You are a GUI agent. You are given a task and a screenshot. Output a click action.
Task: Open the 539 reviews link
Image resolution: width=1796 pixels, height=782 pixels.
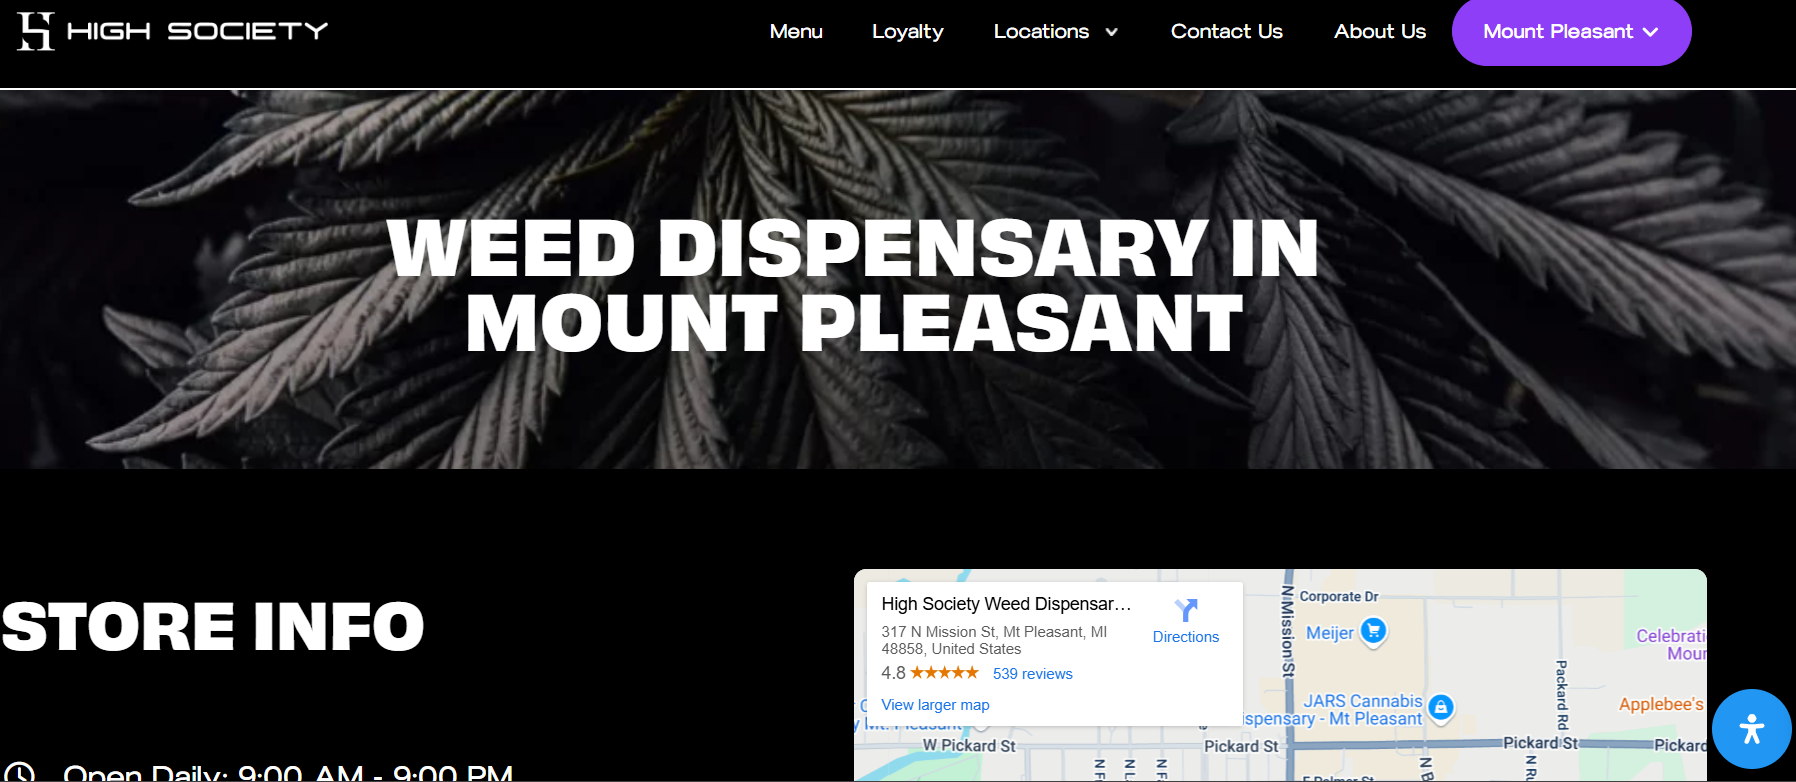[1032, 674]
